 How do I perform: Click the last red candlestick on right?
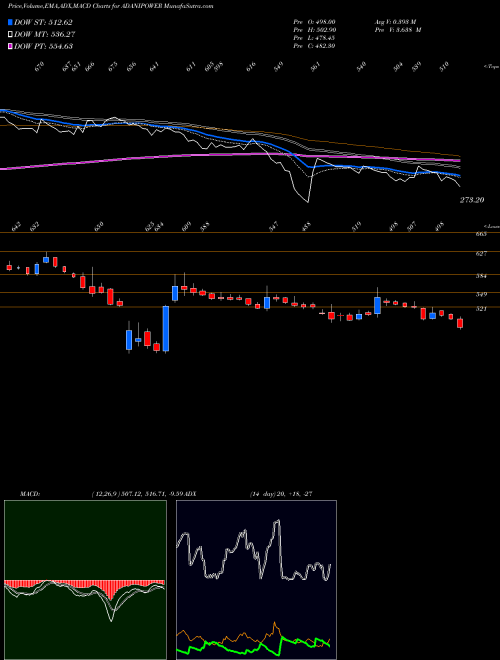[460, 323]
